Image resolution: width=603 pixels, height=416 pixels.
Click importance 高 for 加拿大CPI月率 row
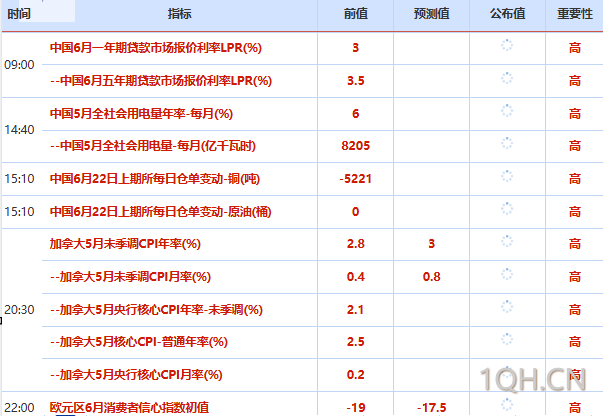click(x=575, y=277)
